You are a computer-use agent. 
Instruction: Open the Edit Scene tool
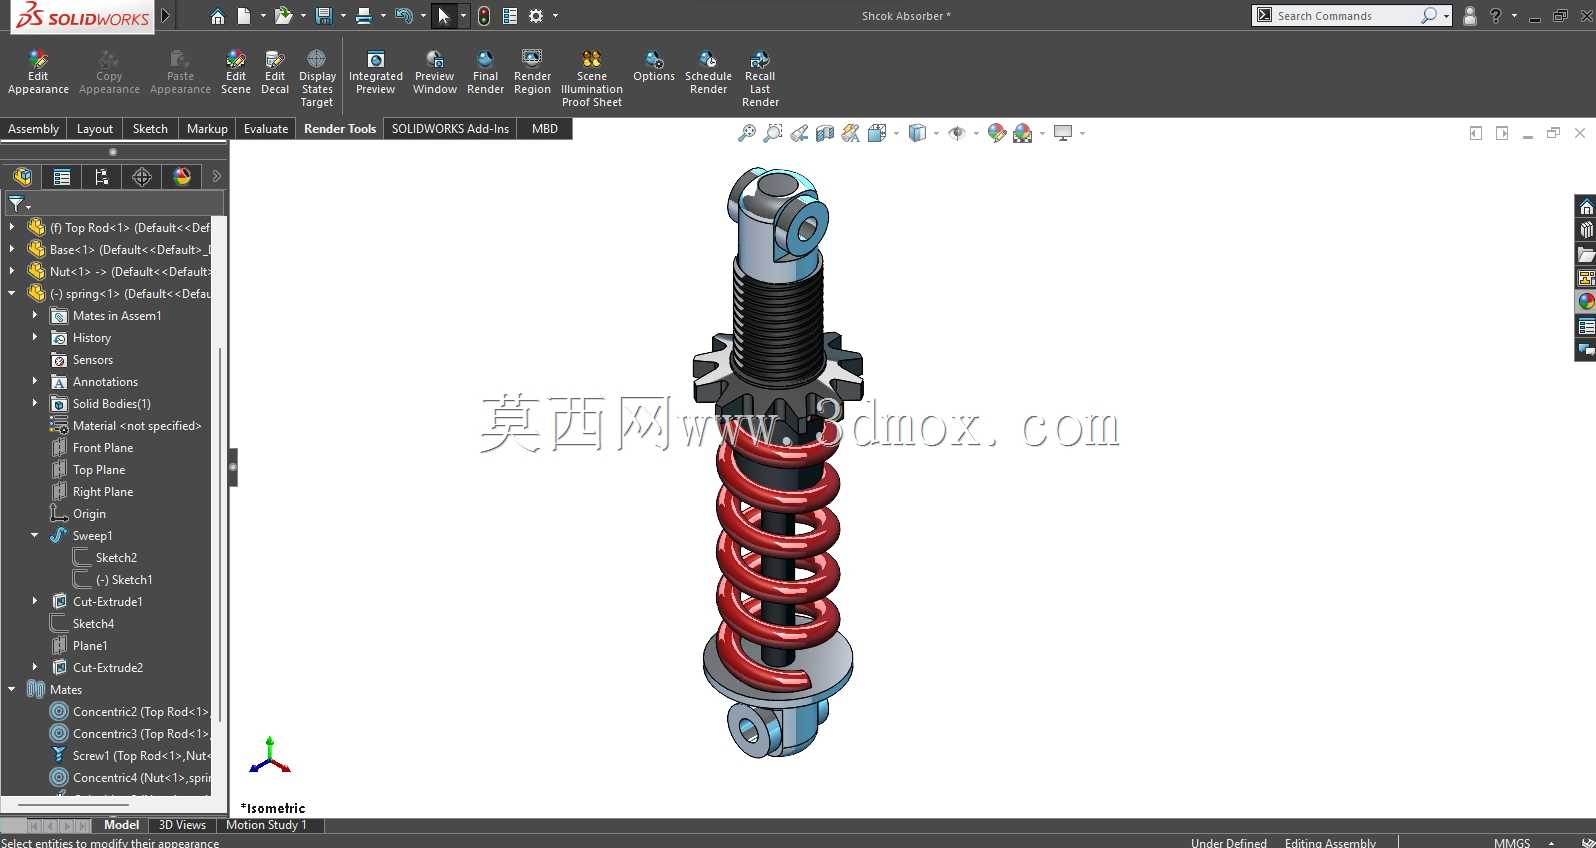[x=236, y=72]
